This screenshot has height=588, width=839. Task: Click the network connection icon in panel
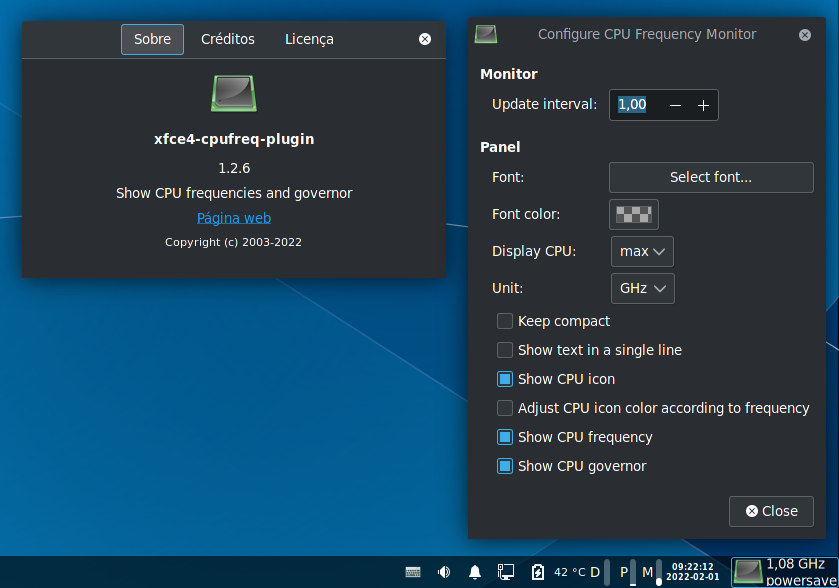(506, 572)
